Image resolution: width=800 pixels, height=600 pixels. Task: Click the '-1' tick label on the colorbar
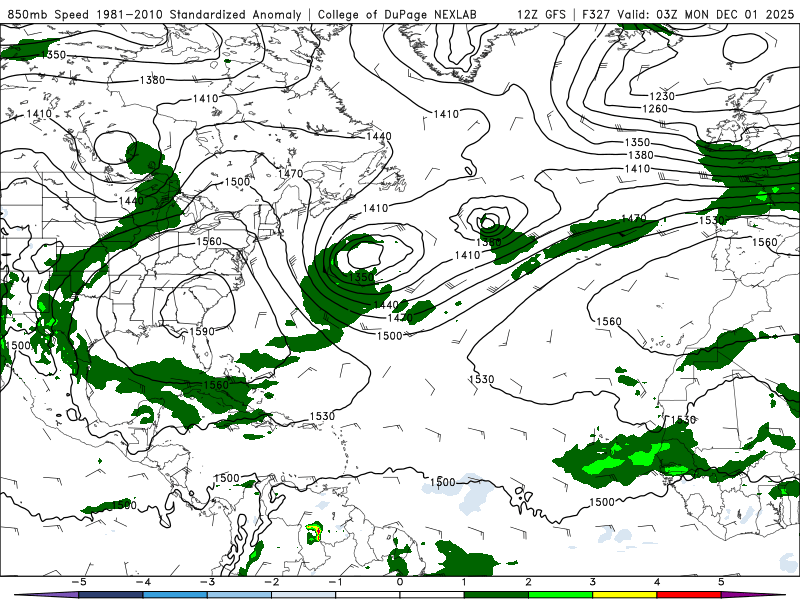pos(335,582)
